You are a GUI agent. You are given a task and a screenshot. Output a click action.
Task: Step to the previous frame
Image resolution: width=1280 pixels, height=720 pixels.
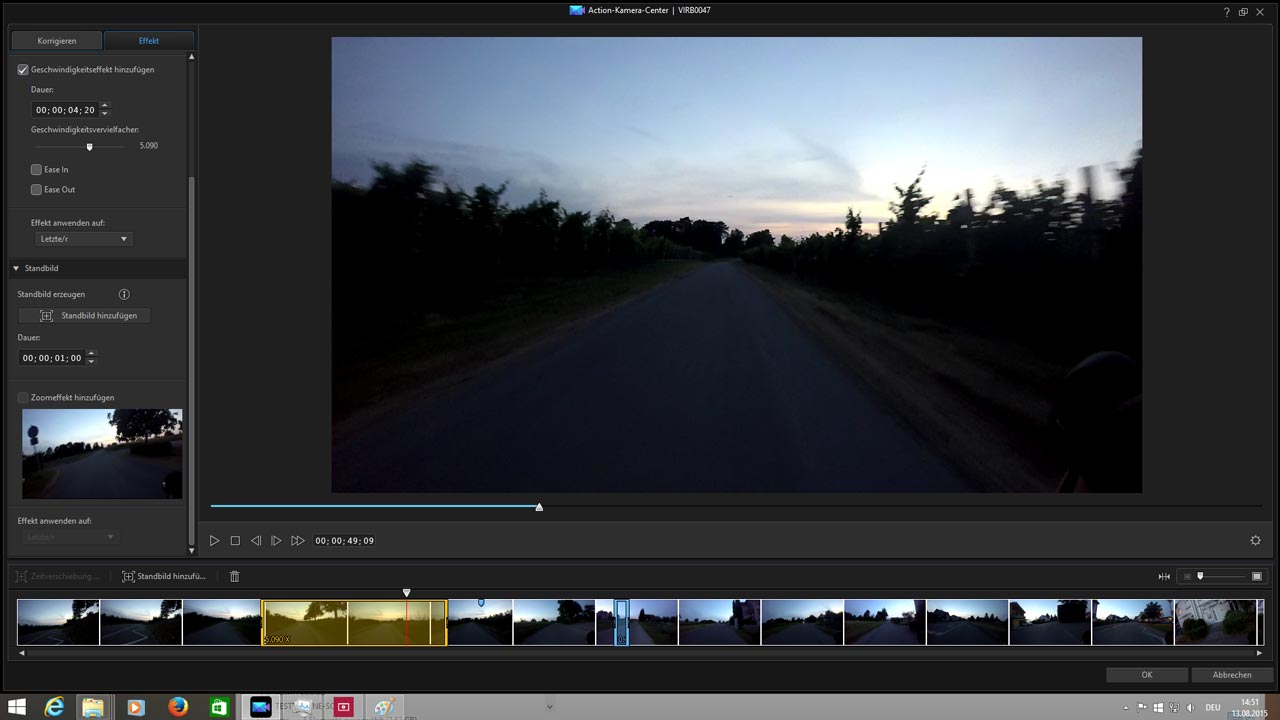click(x=256, y=541)
